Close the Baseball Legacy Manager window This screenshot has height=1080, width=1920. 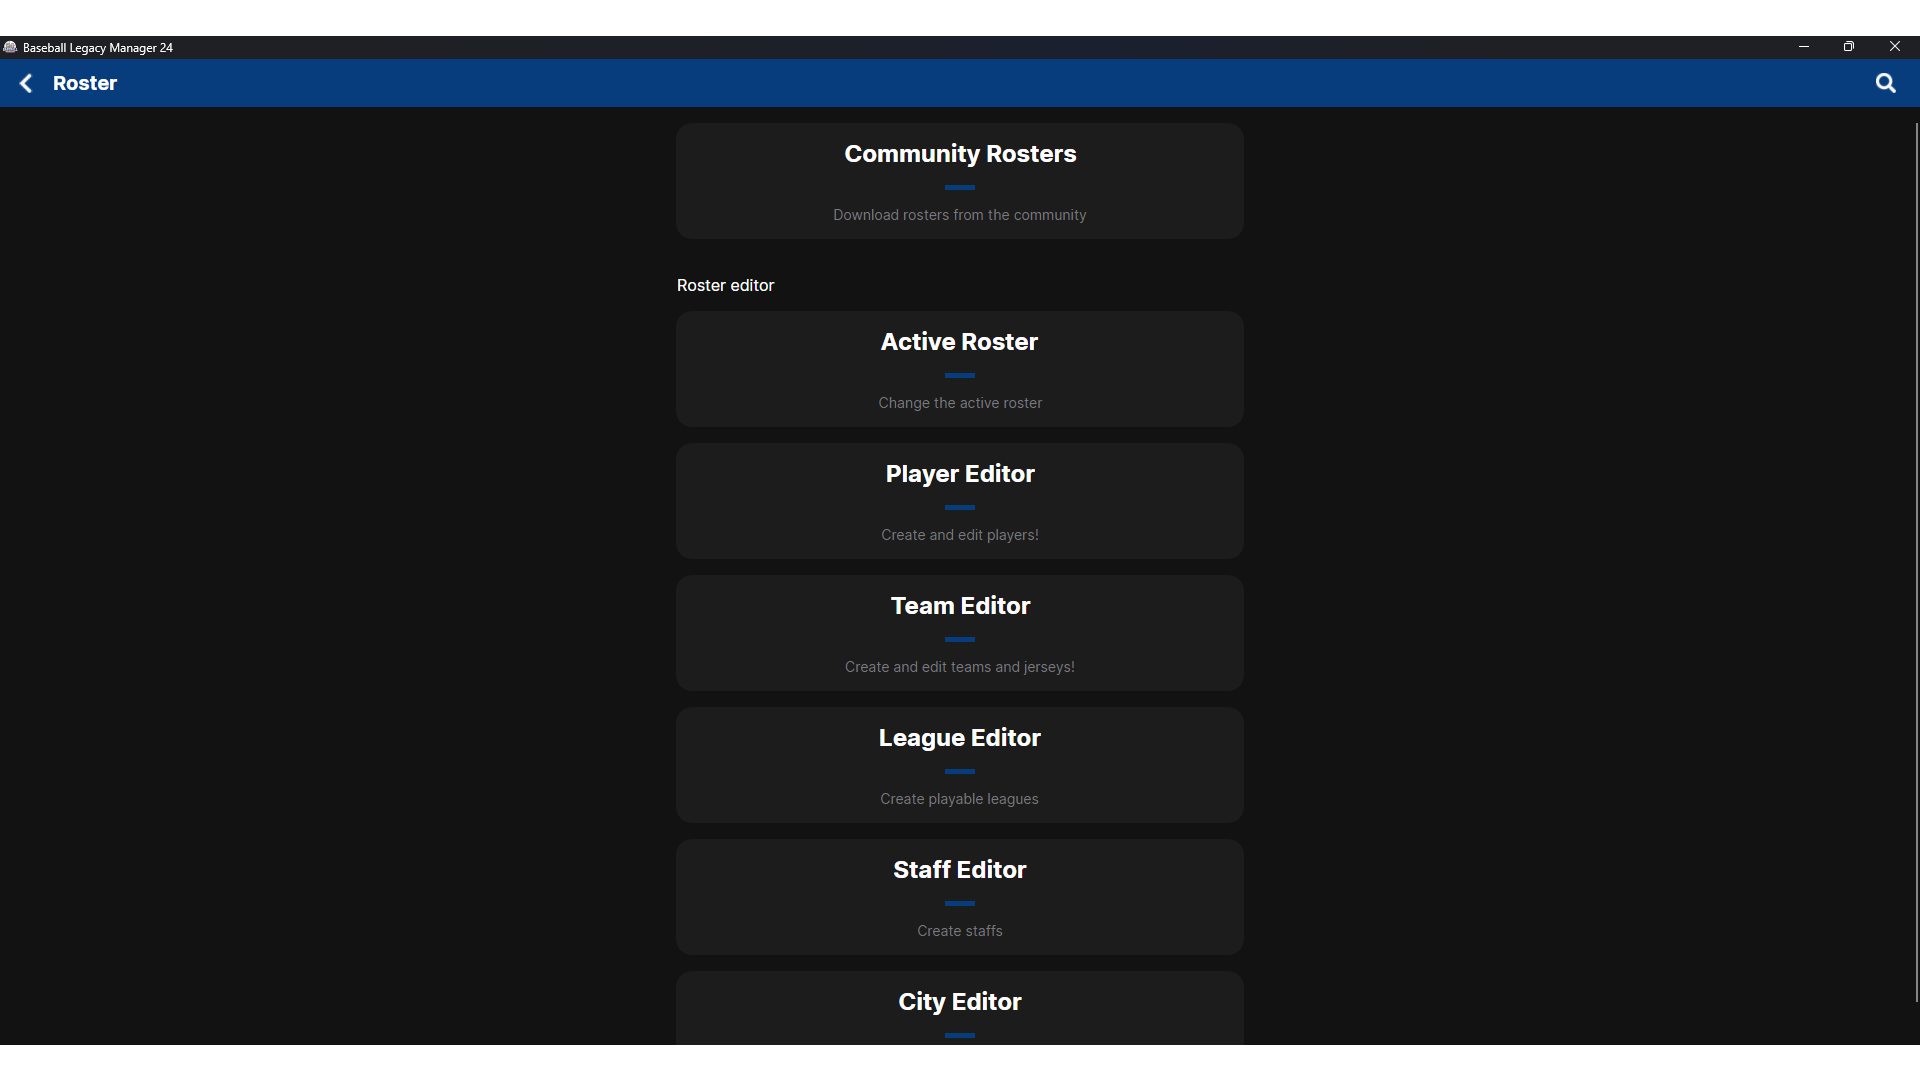[x=1895, y=47]
